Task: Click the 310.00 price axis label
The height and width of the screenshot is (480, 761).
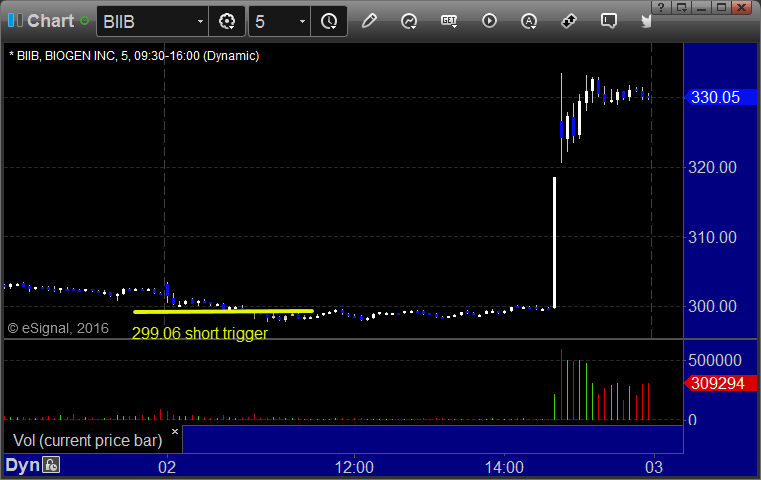Action: coord(712,237)
